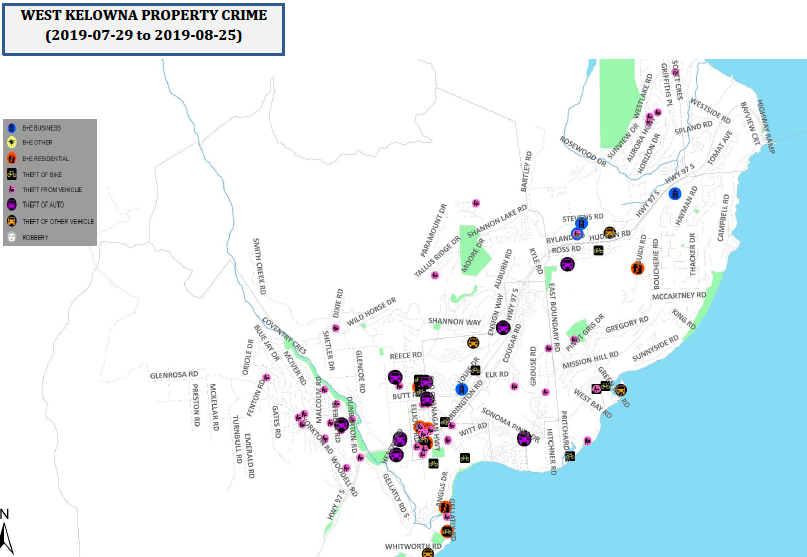Click the West Kelowna Property Crime title box
Image resolution: width=807 pixels, height=557 pixels.
(143, 27)
